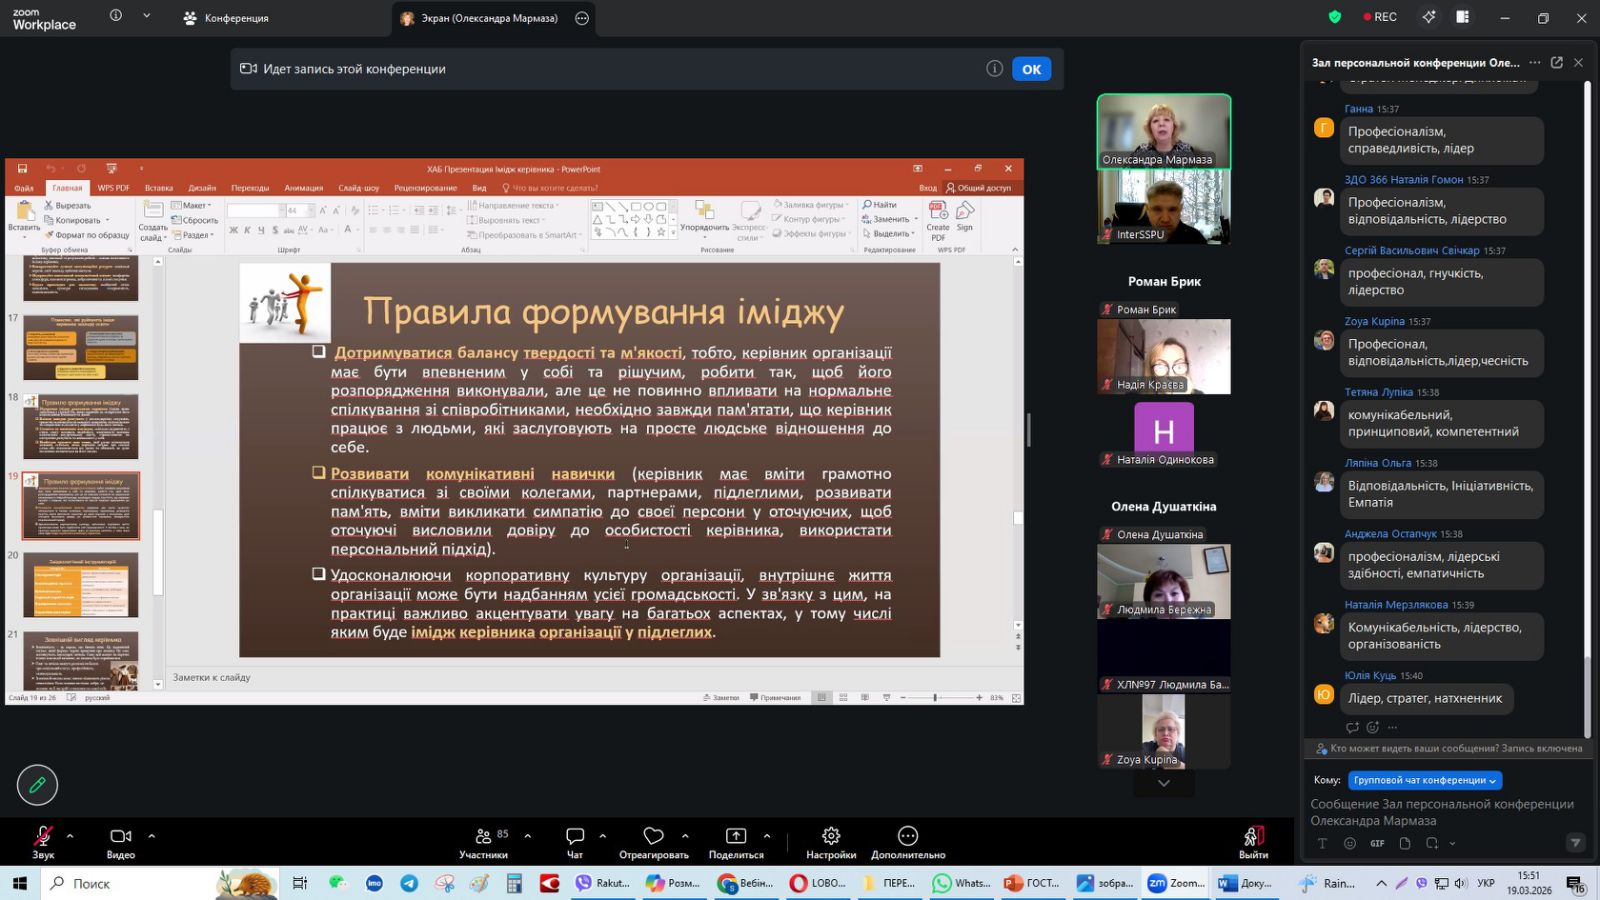Open the green annotation pencil tool

pos(37,785)
